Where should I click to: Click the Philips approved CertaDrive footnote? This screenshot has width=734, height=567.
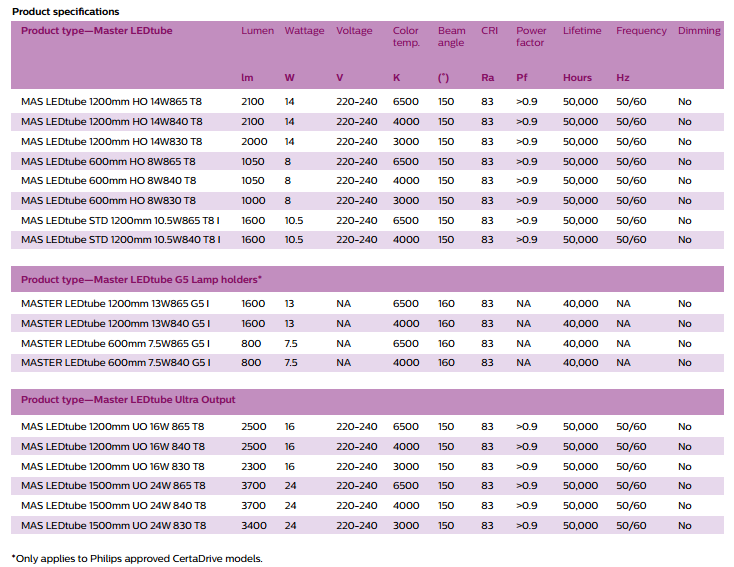tap(137, 558)
